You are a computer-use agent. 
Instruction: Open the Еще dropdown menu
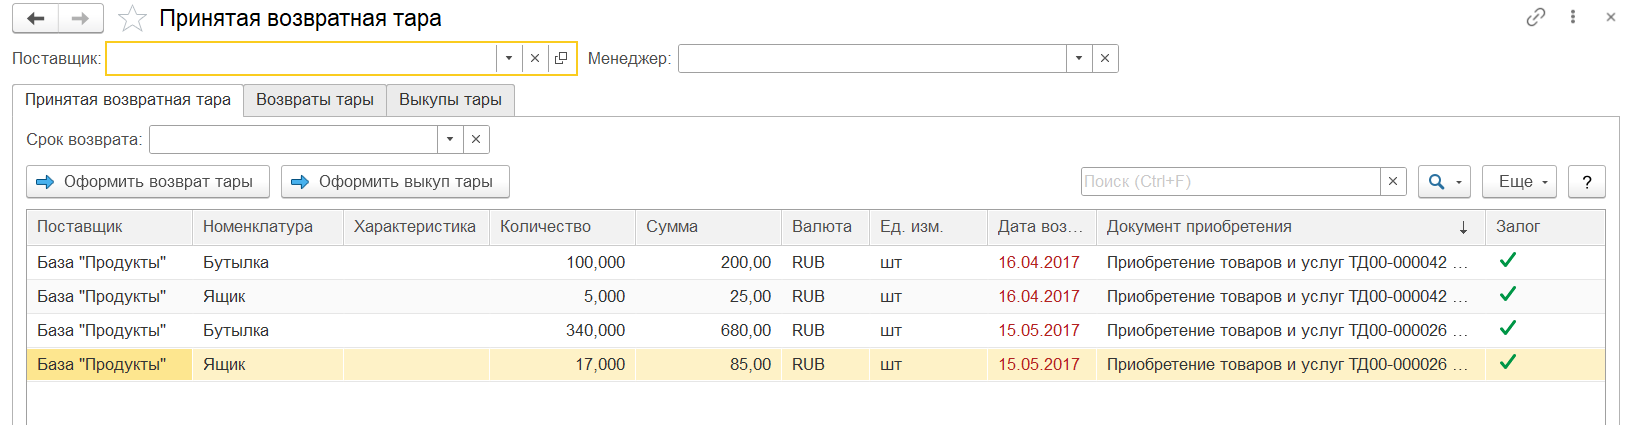coord(1519,181)
